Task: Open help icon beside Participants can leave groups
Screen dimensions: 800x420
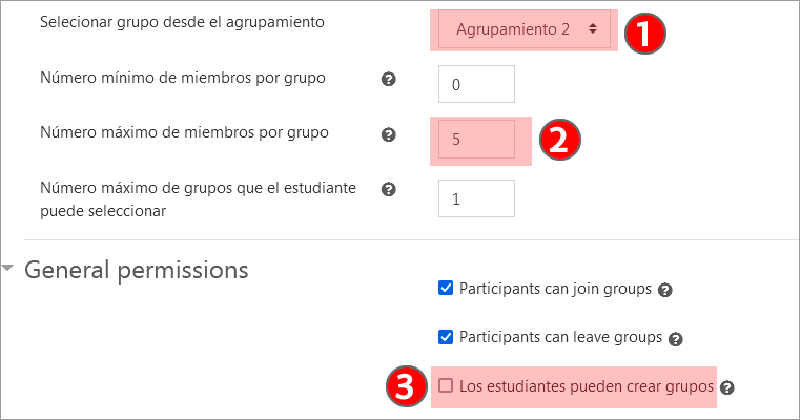Action: pos(675,339)
